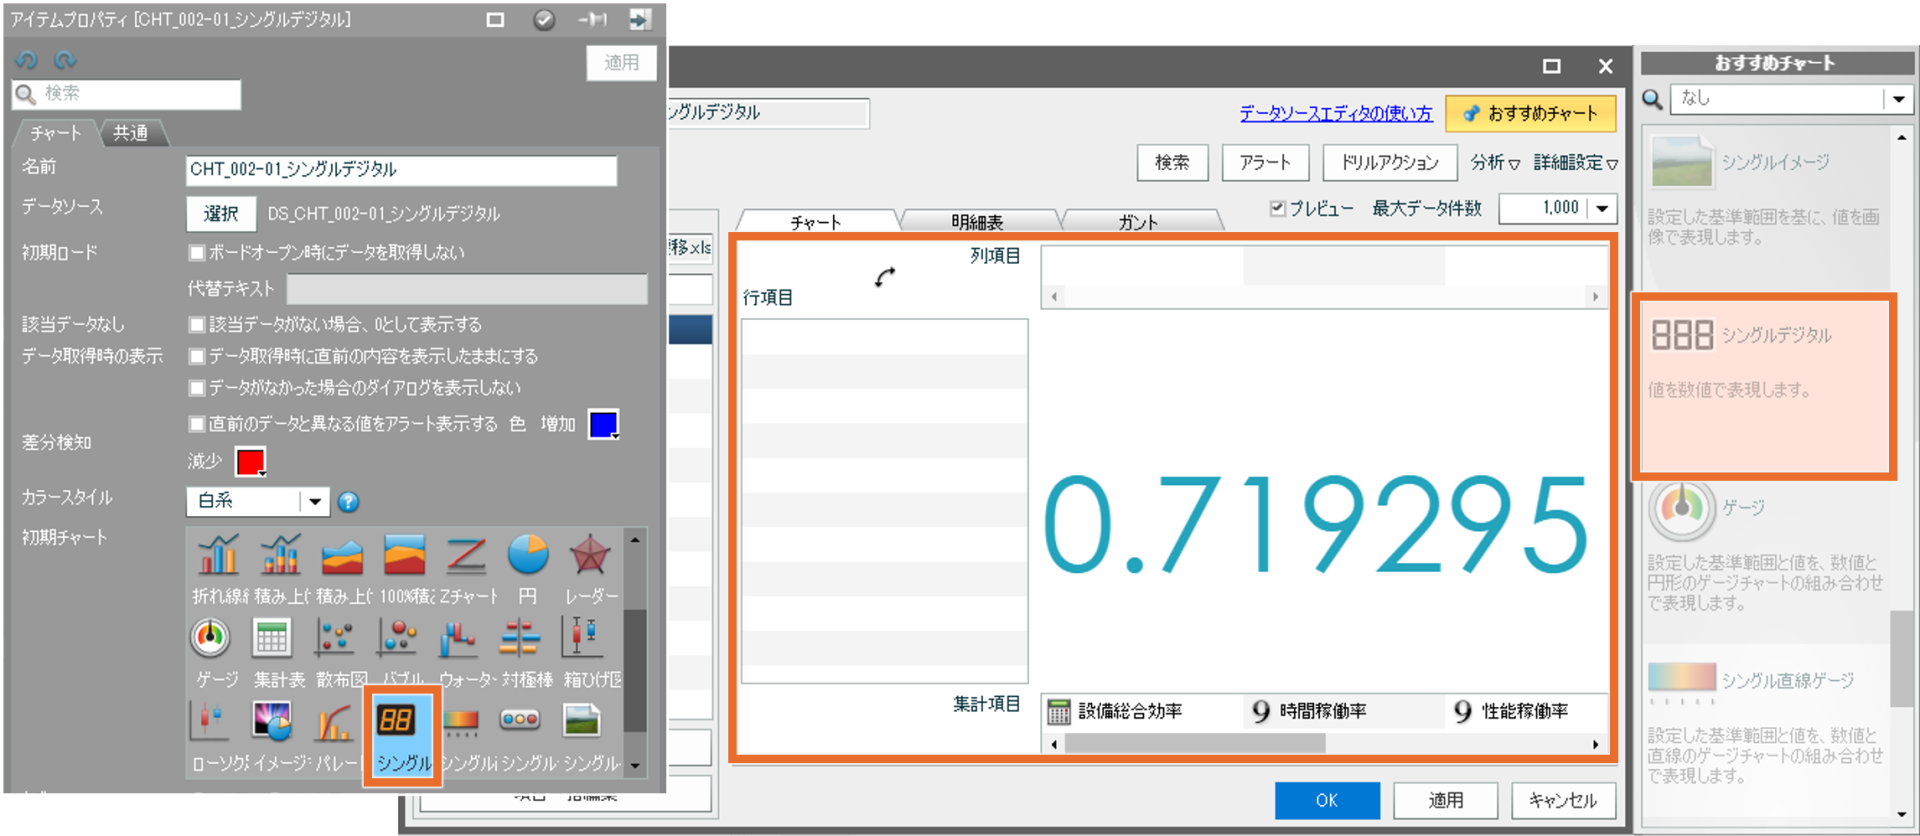
Task: Select the 円 pie chart icon
Action: 528,556
